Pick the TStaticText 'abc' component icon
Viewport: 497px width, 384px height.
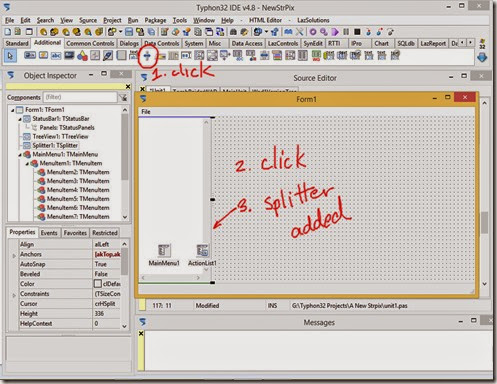click(x=56, y=55)
